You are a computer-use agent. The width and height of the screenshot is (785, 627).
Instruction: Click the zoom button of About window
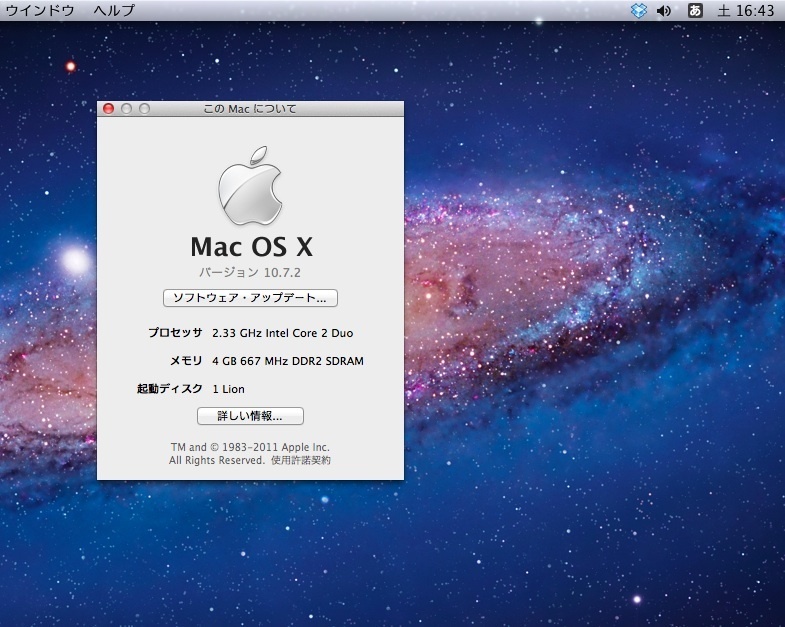click(x=144, y=109)
